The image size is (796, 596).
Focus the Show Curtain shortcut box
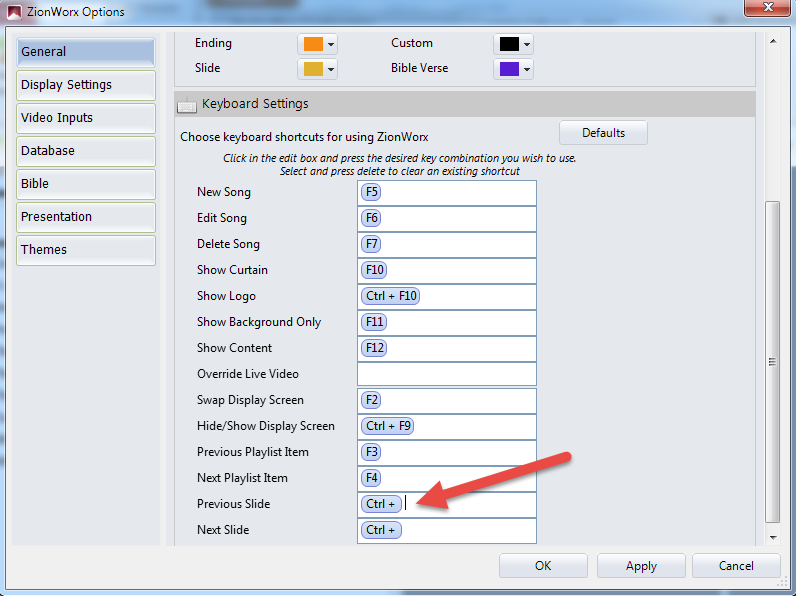[447, 271]
